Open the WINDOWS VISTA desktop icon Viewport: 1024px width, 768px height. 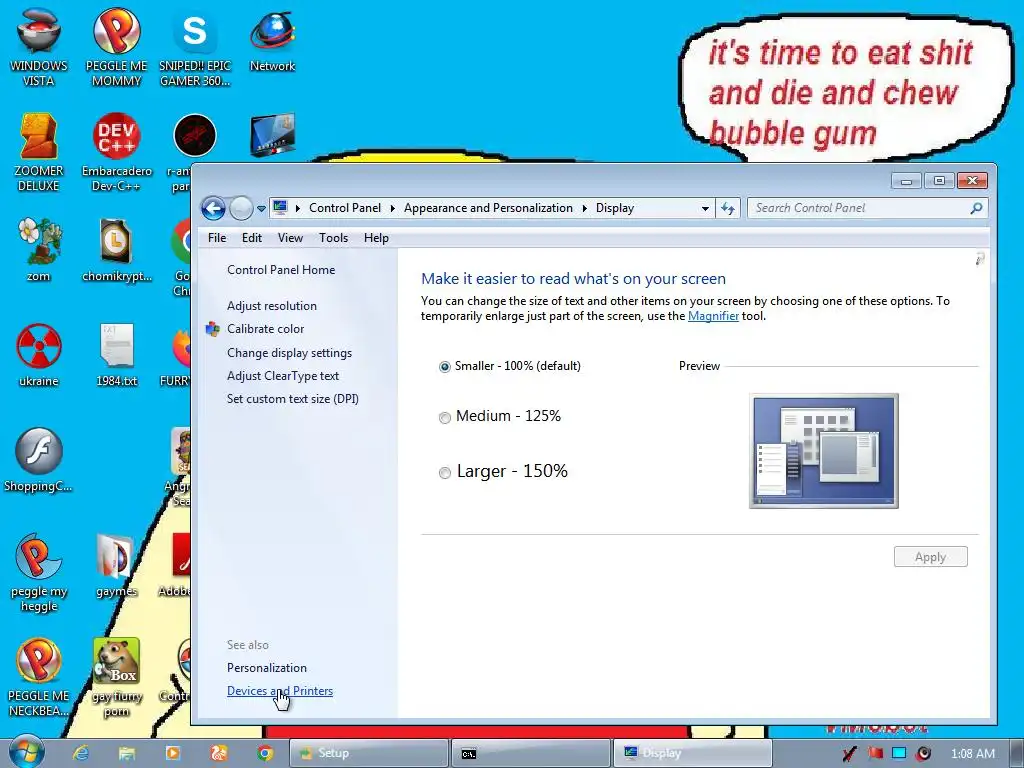pyautogui.click(x=39, y=46)
